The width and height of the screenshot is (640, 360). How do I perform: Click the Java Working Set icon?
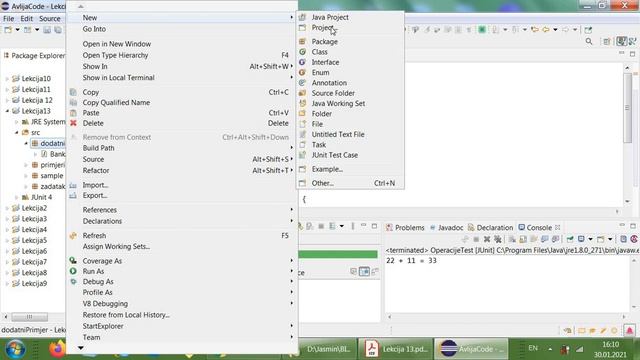(x=302, y=103)
